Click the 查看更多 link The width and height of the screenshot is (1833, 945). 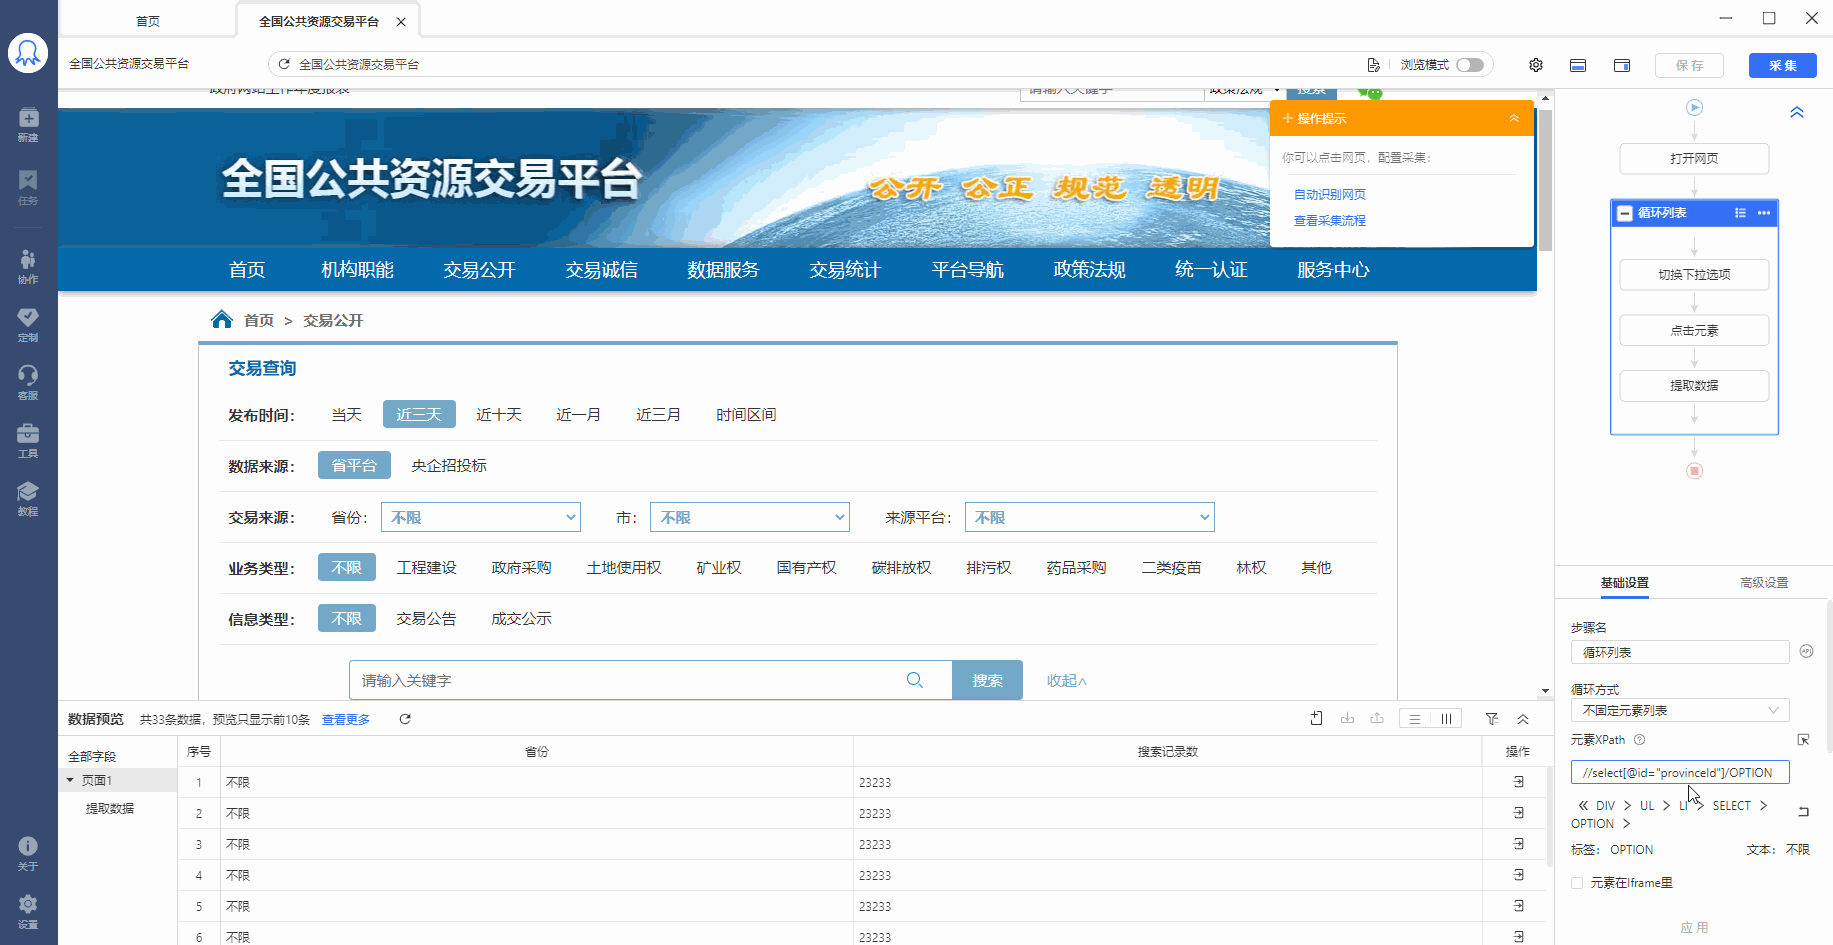click(x=345, y=720)
